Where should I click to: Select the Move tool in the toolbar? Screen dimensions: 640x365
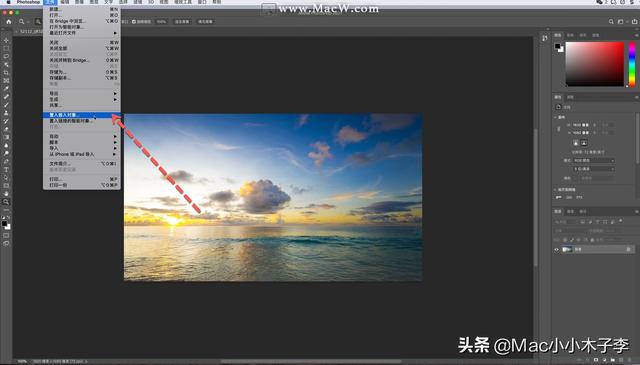pyautogui.click(x=6, y=40)
